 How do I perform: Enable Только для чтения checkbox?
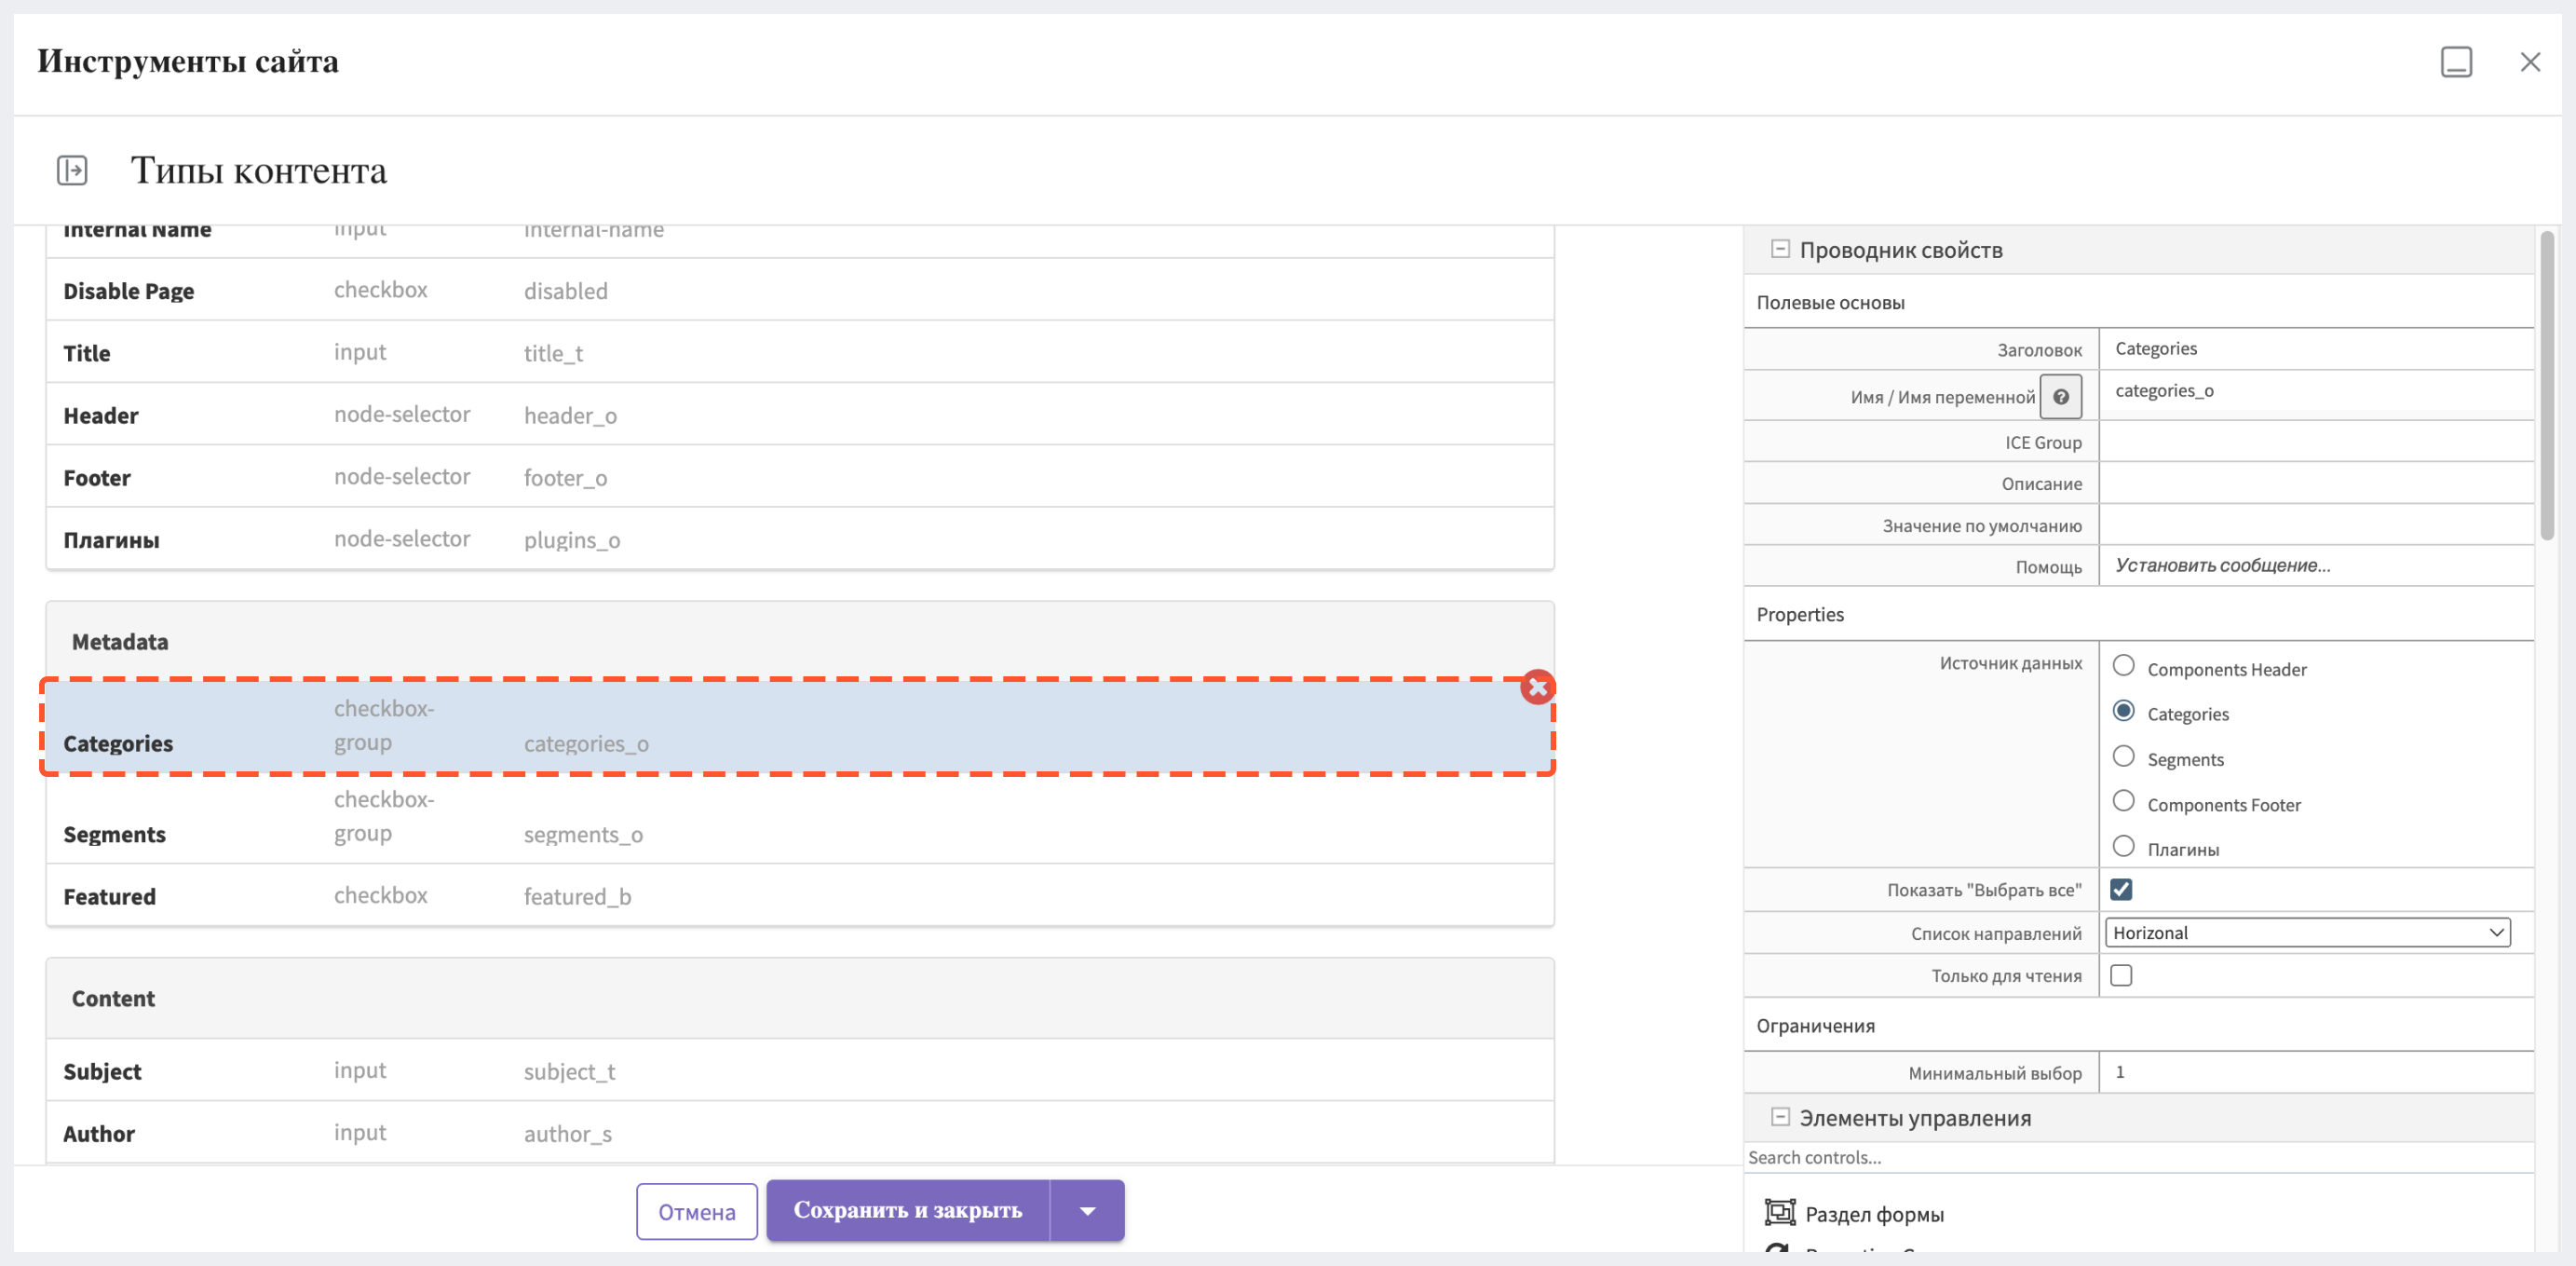coord(2121,975)
